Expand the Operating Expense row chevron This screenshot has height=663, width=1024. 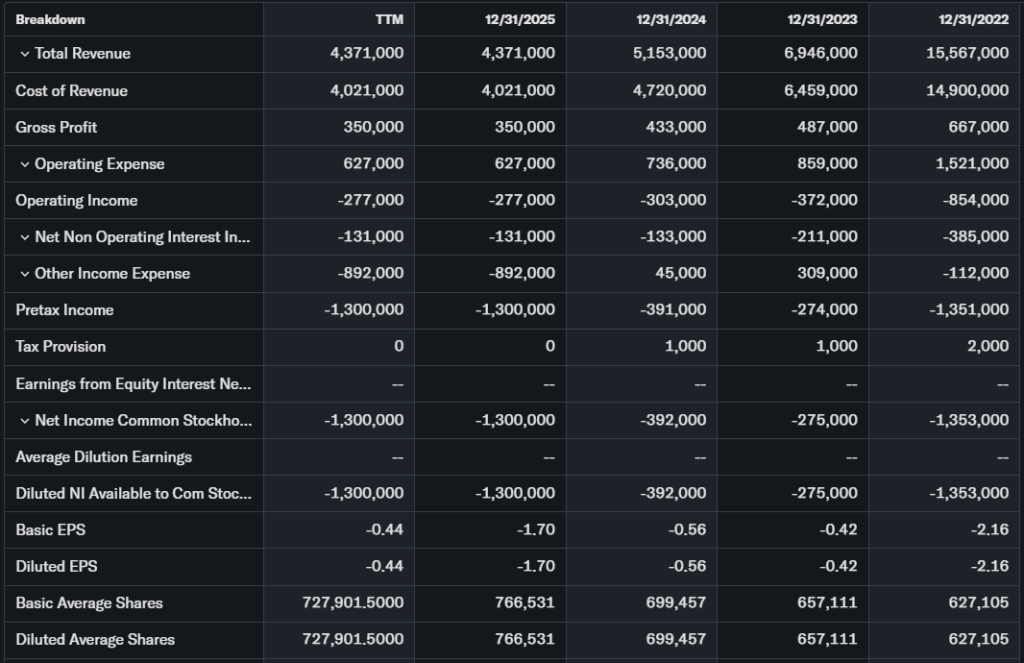(x=25, y=164)
